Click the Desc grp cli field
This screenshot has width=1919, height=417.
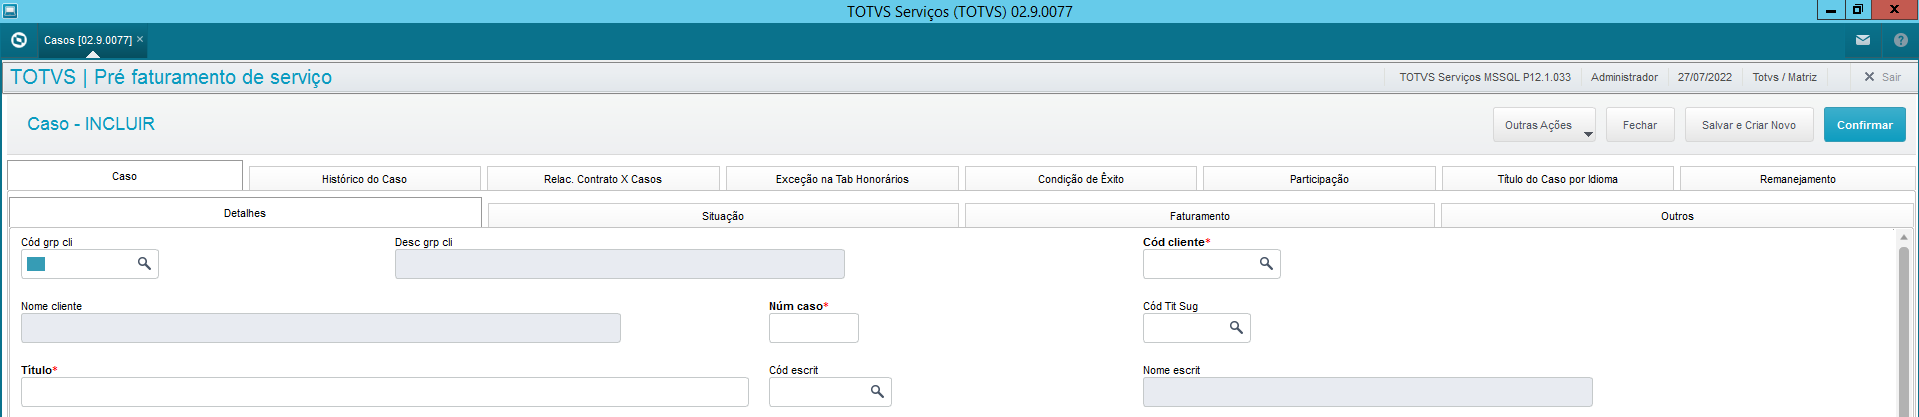coord(619,264)
